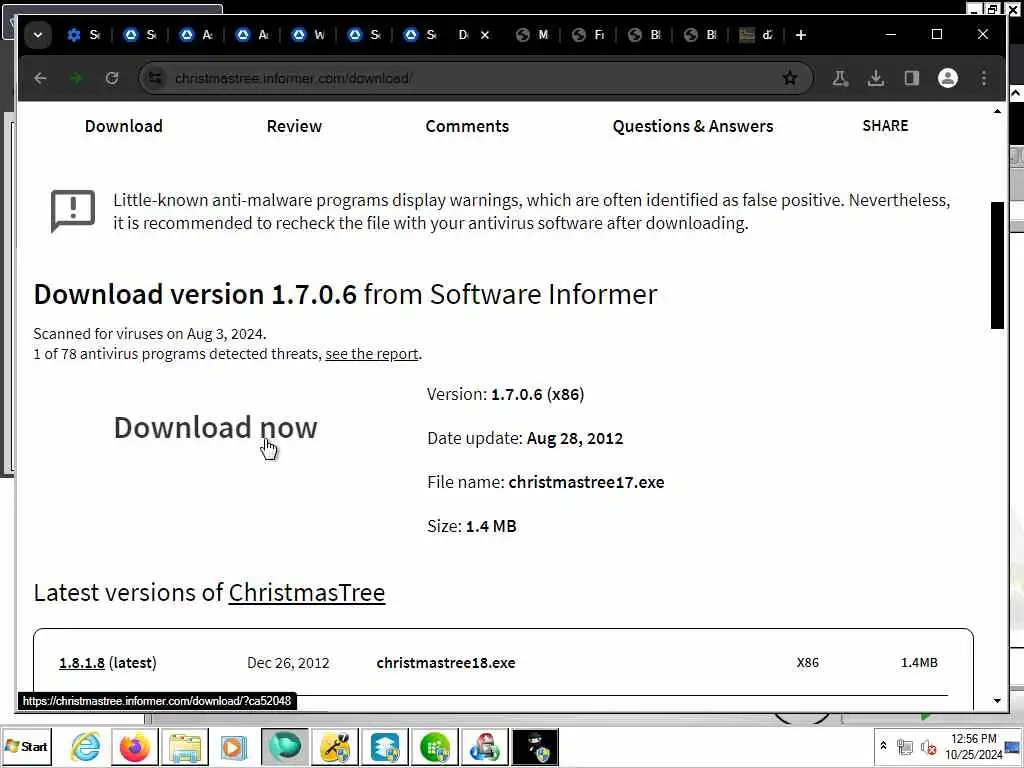Launch Internet Explorer from taskbar
The height and width of the screenshot is (768, 1024).
(86, 746)
